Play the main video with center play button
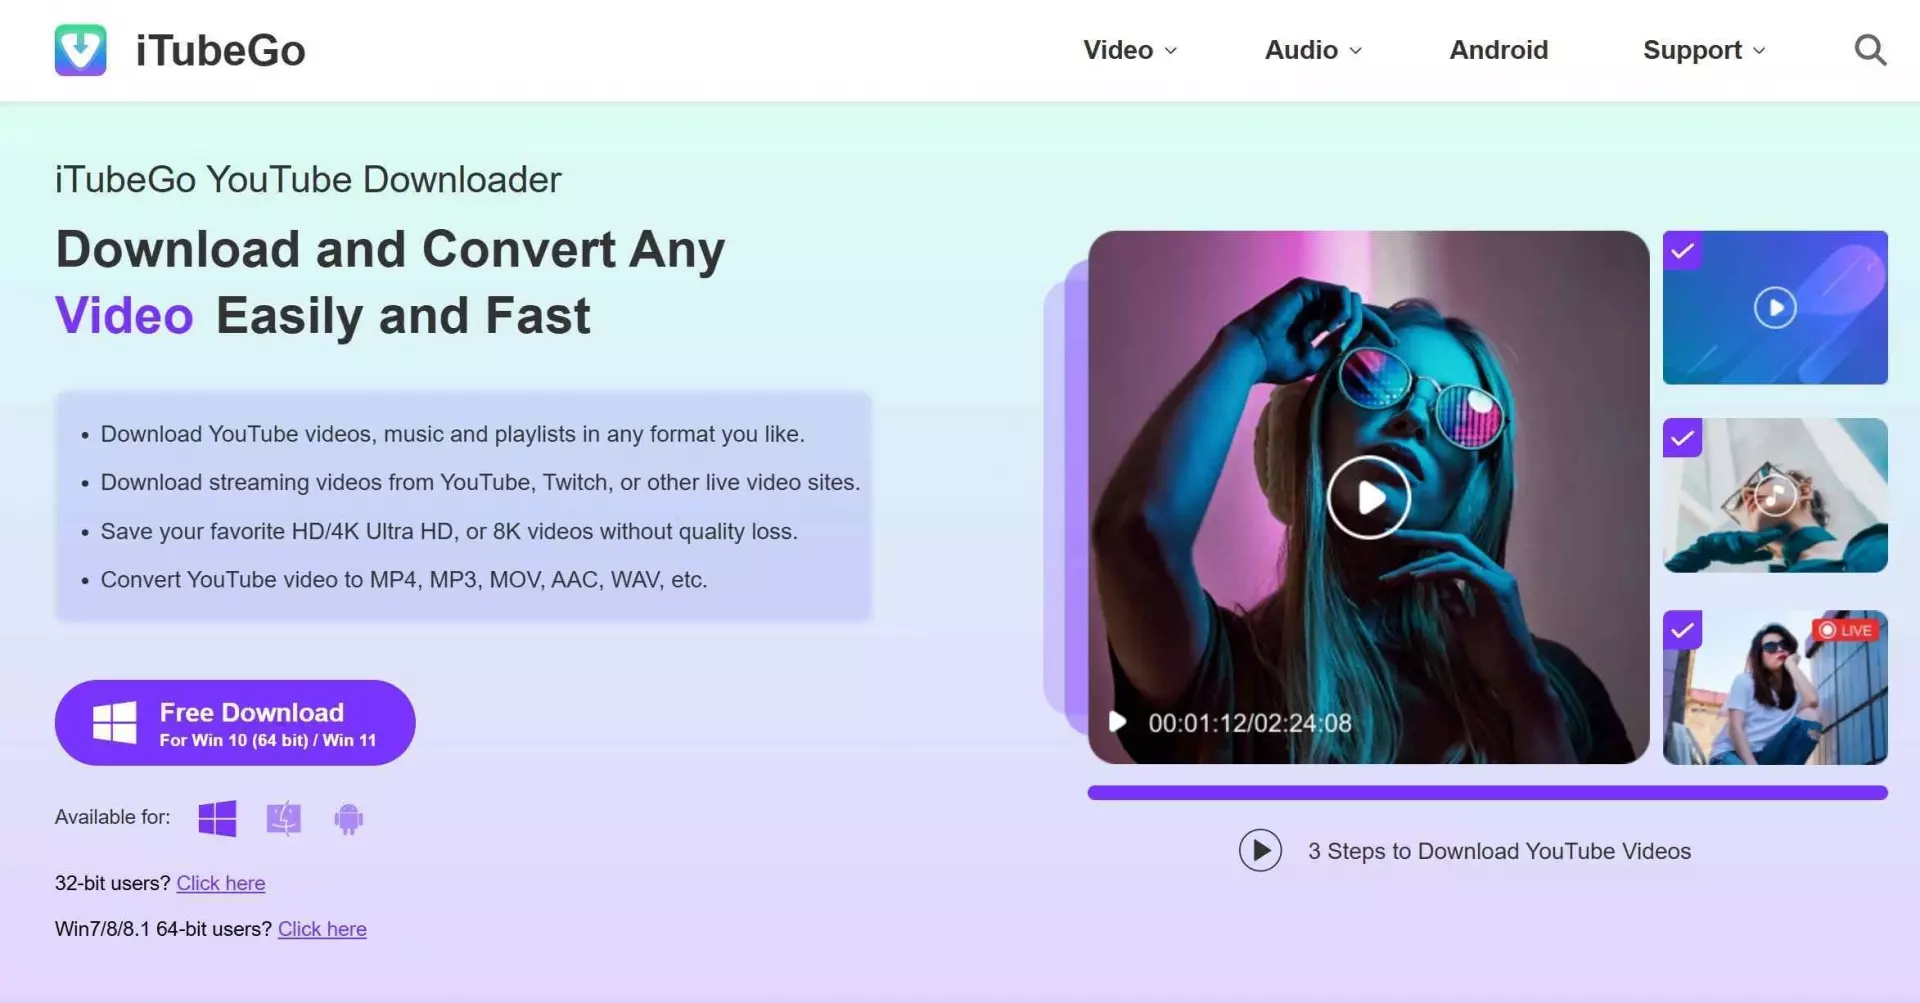 point(1368,497)
